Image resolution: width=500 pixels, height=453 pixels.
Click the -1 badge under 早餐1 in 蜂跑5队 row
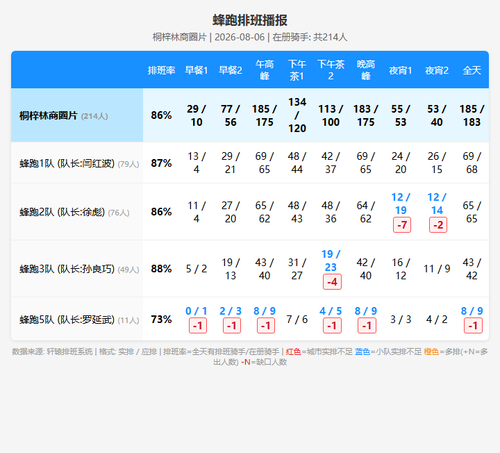[198, 326]
